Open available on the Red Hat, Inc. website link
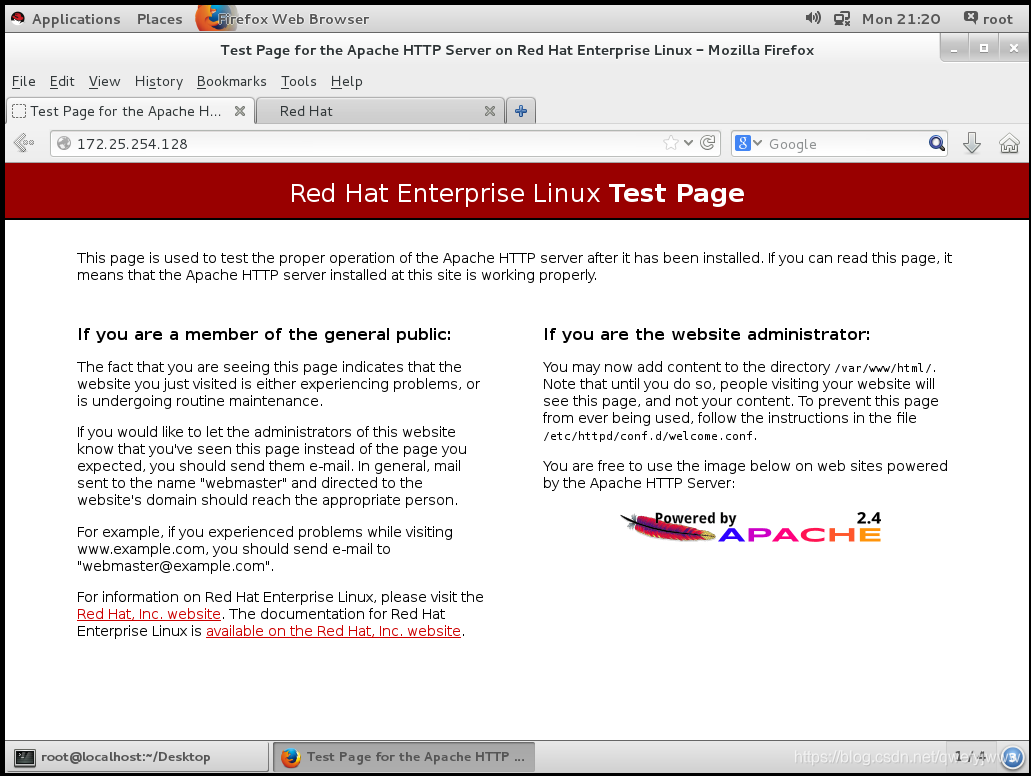The height and width of the screenshot is (776, 1031). point(333,631)
